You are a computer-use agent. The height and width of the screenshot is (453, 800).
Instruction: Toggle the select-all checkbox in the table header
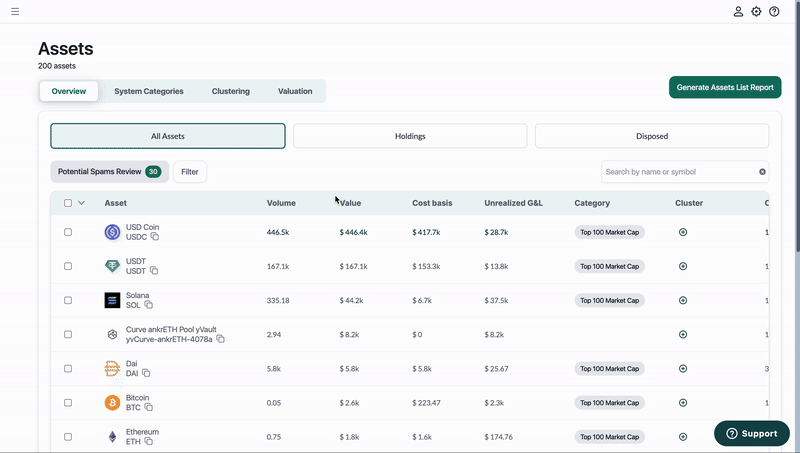point(68,203)
